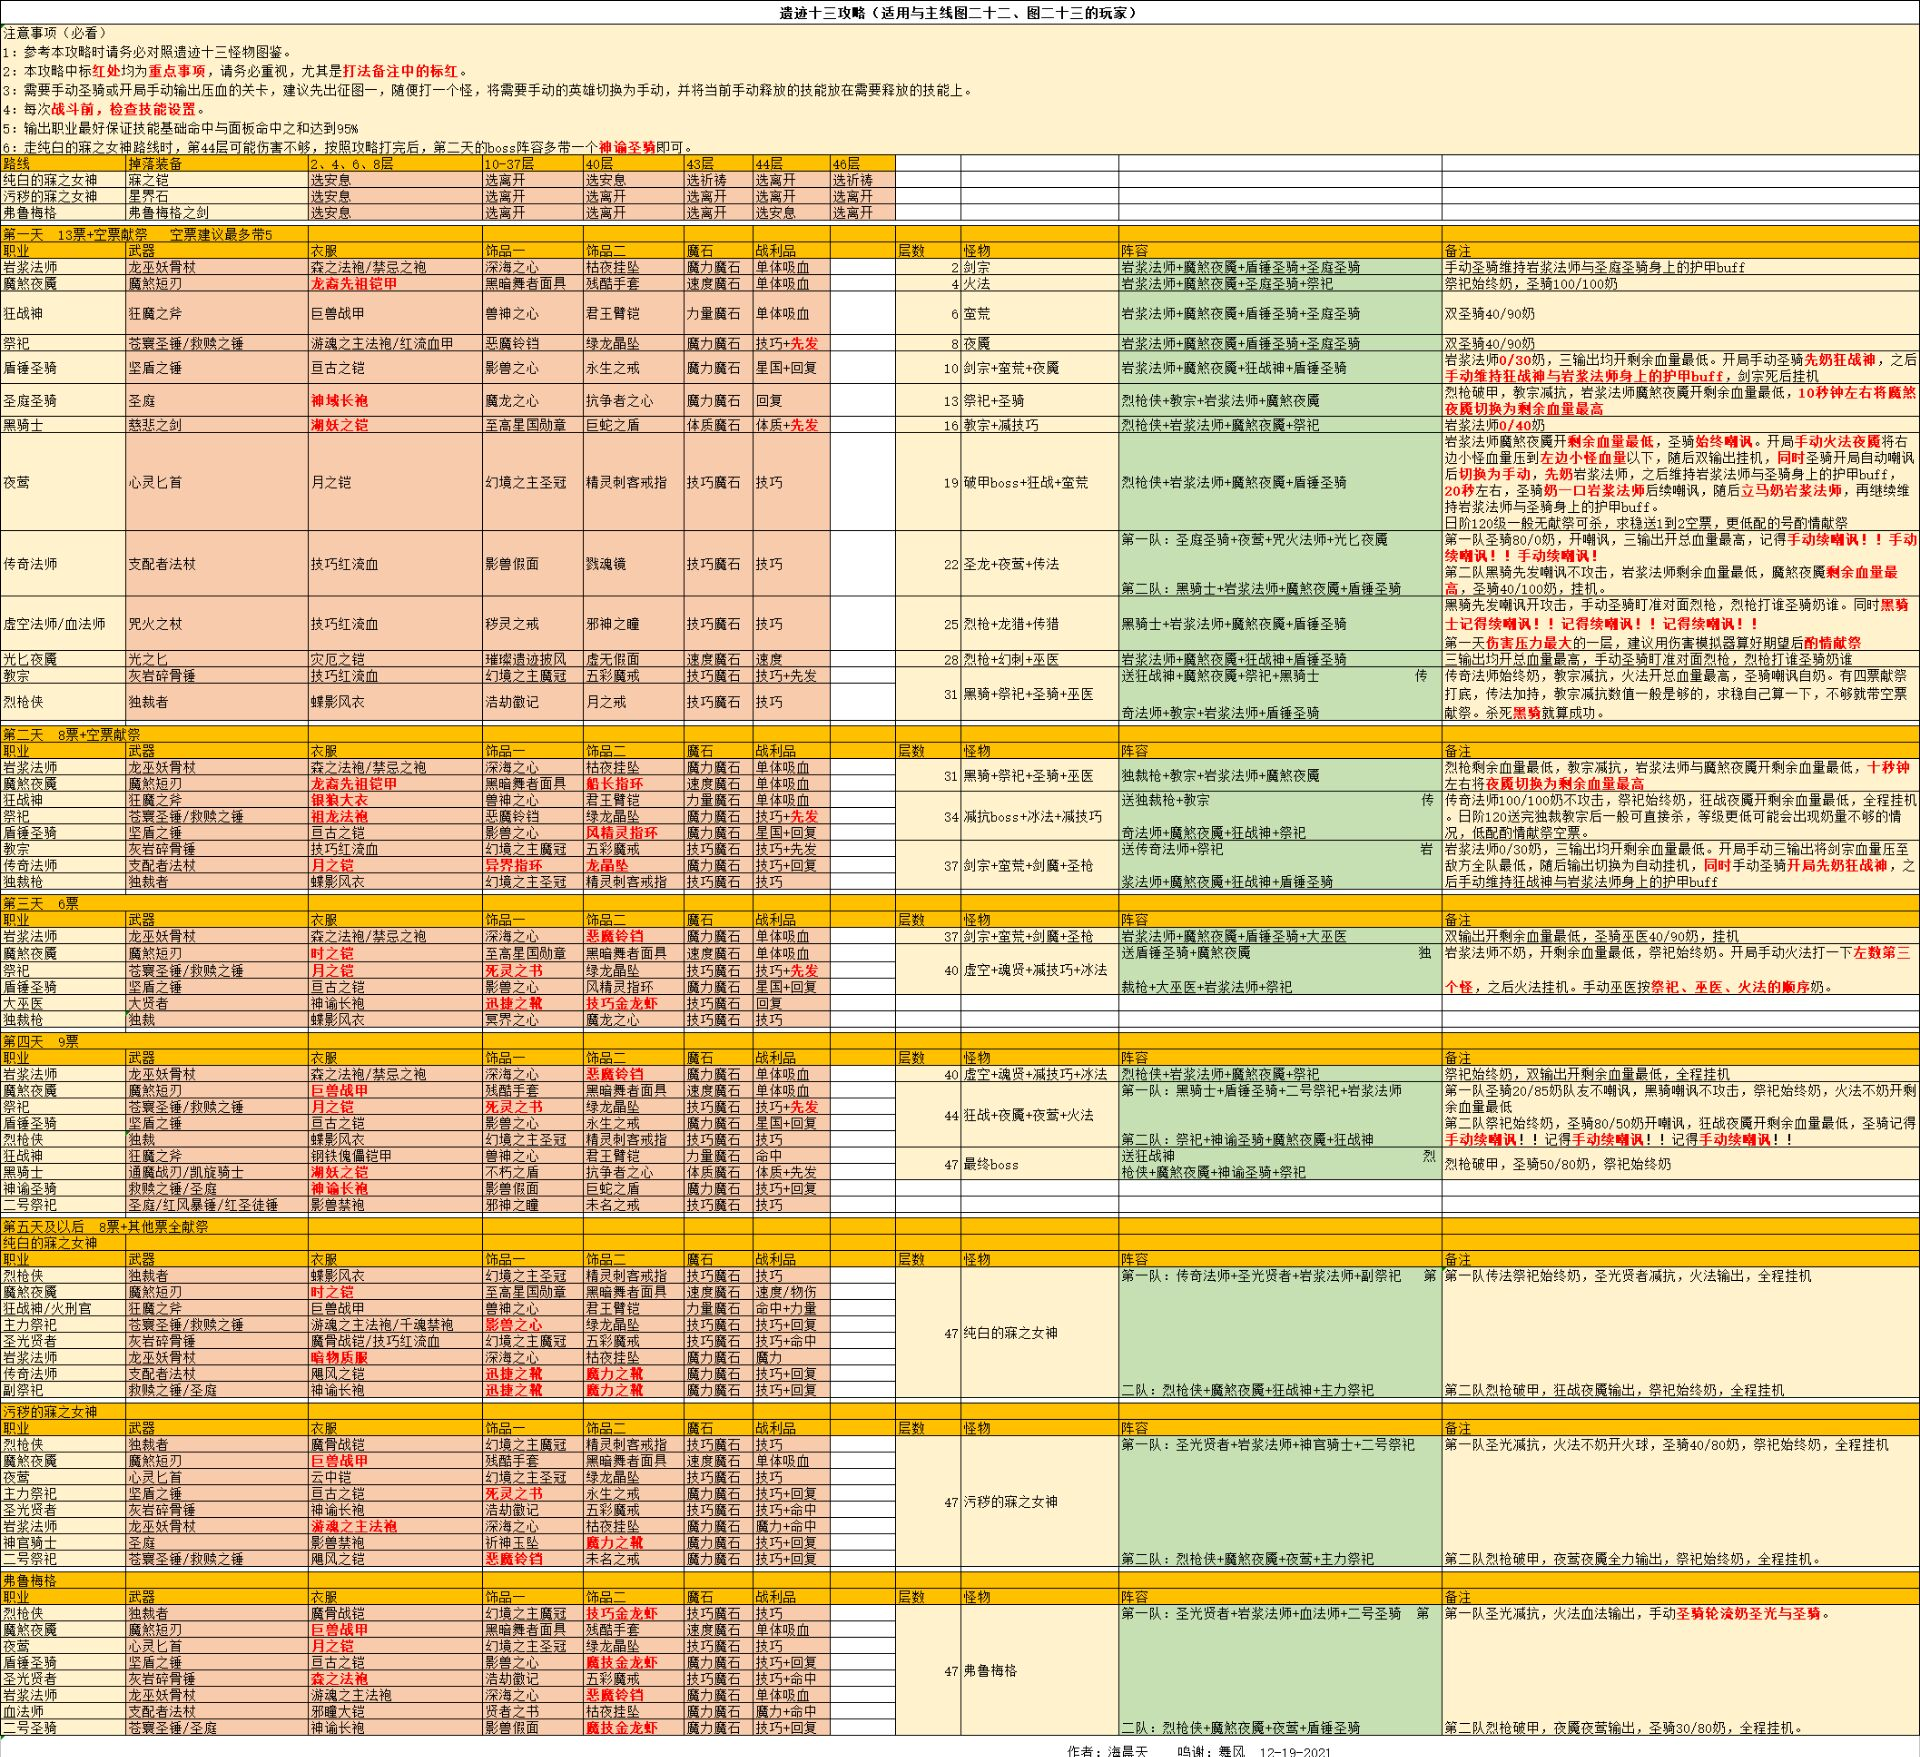Click the 掉落装备 column header

[155, 164]
